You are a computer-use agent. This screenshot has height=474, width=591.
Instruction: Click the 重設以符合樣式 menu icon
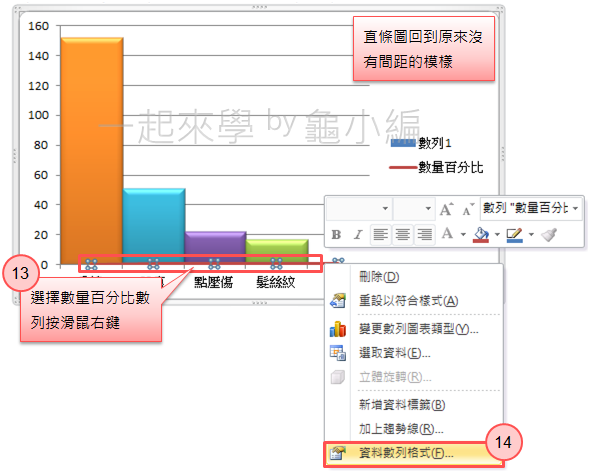point(338,301)
